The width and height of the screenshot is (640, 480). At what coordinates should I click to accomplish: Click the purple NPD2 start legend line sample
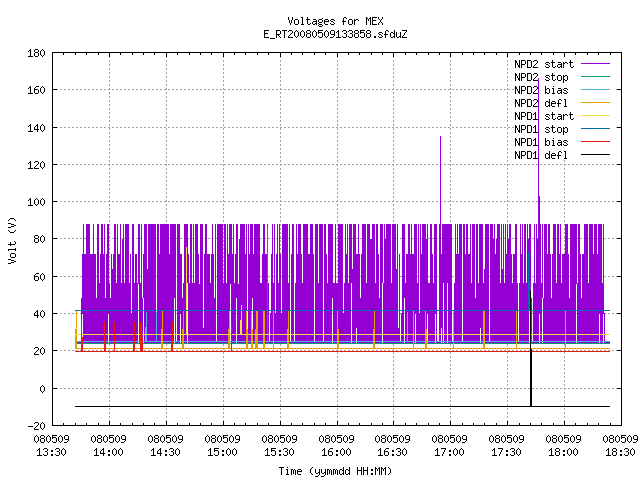pos(595,64)
